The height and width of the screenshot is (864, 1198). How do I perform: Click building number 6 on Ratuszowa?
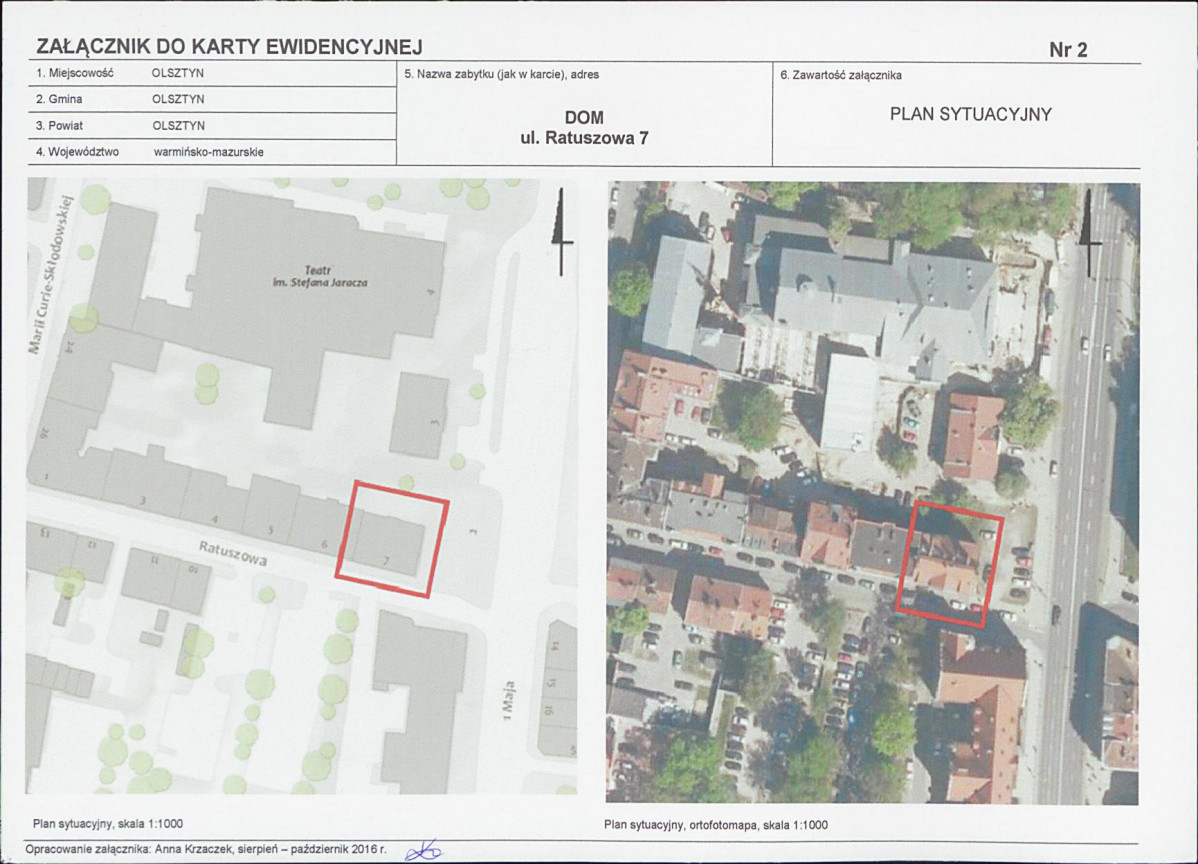pos(322,543)
